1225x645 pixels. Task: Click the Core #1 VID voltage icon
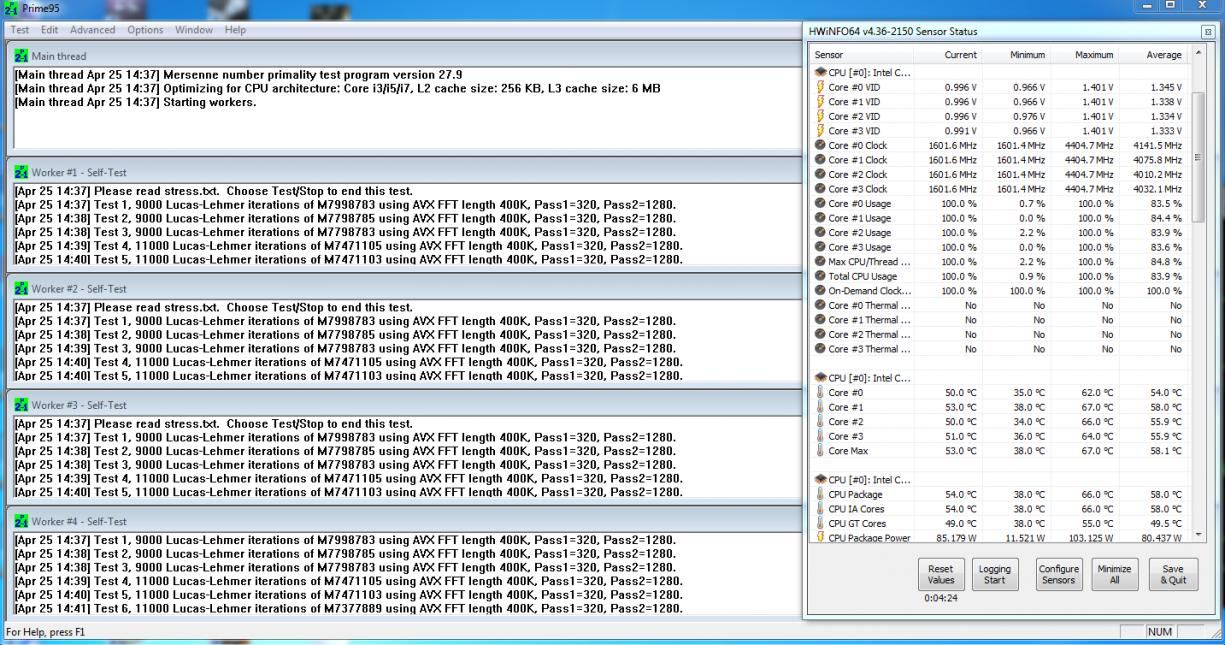click(820, 102)
